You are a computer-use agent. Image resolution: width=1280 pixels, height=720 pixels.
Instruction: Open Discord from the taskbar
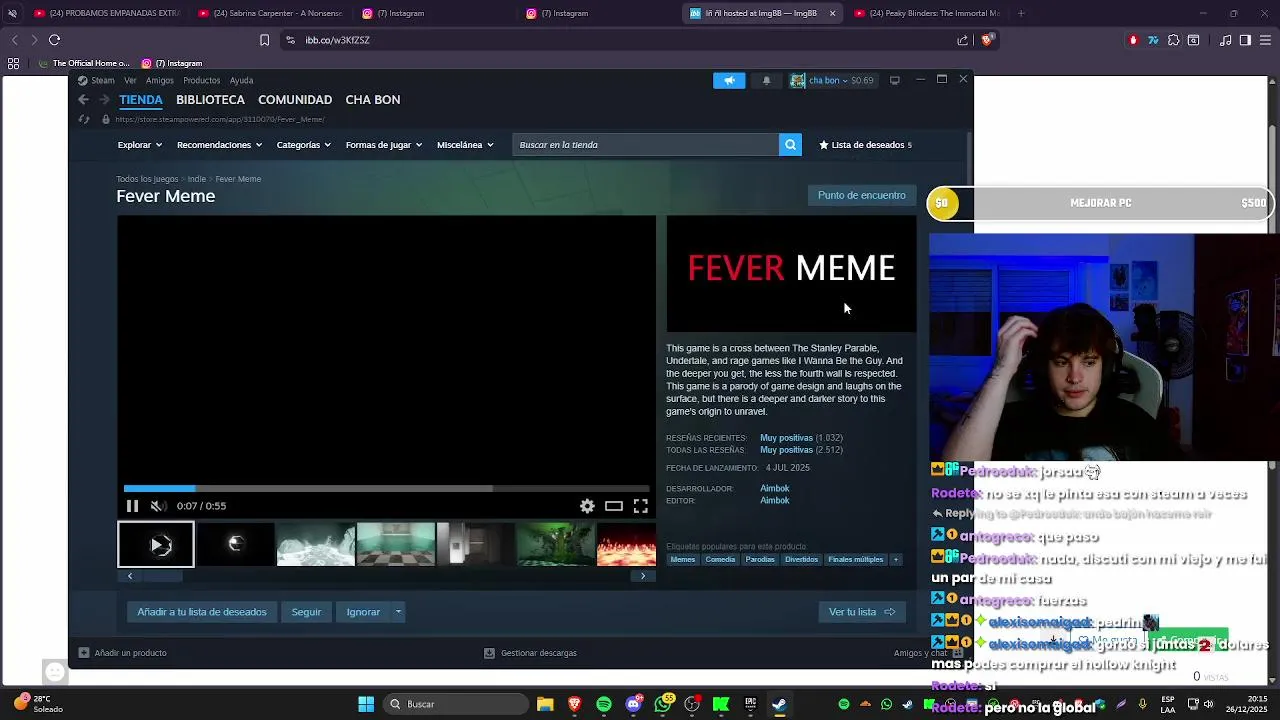(x=633, y=704)
